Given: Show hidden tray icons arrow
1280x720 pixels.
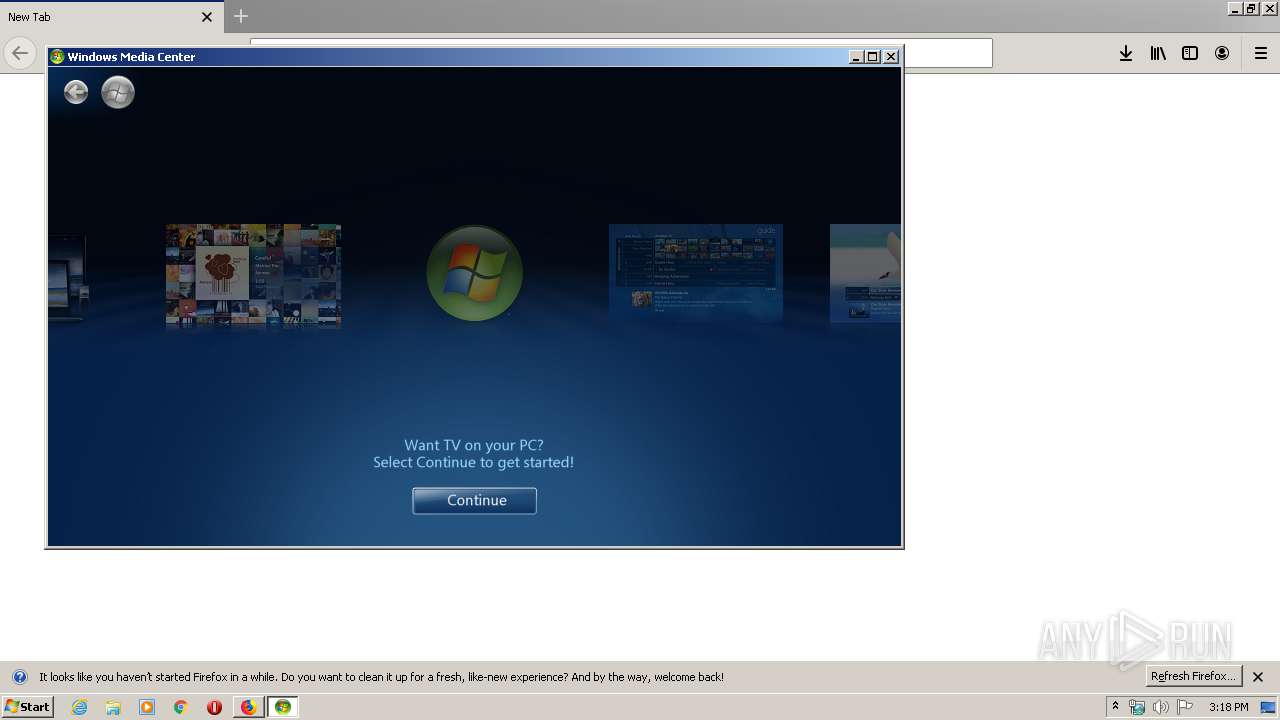Looking at the screenshot, I should point(1115,707).
